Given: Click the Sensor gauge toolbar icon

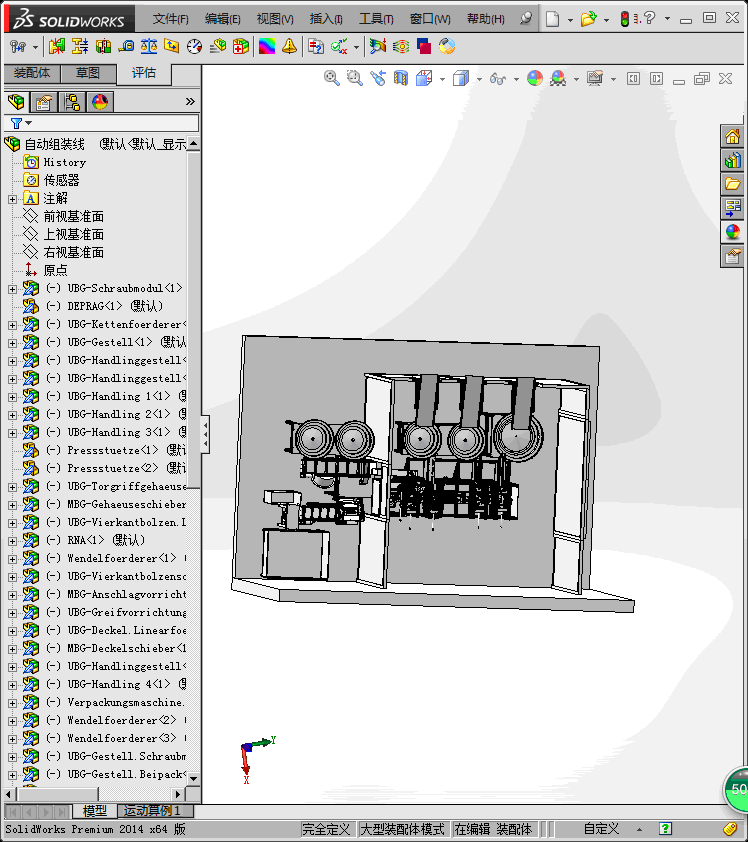Looking at the screenshot, I should coord(194,46).
